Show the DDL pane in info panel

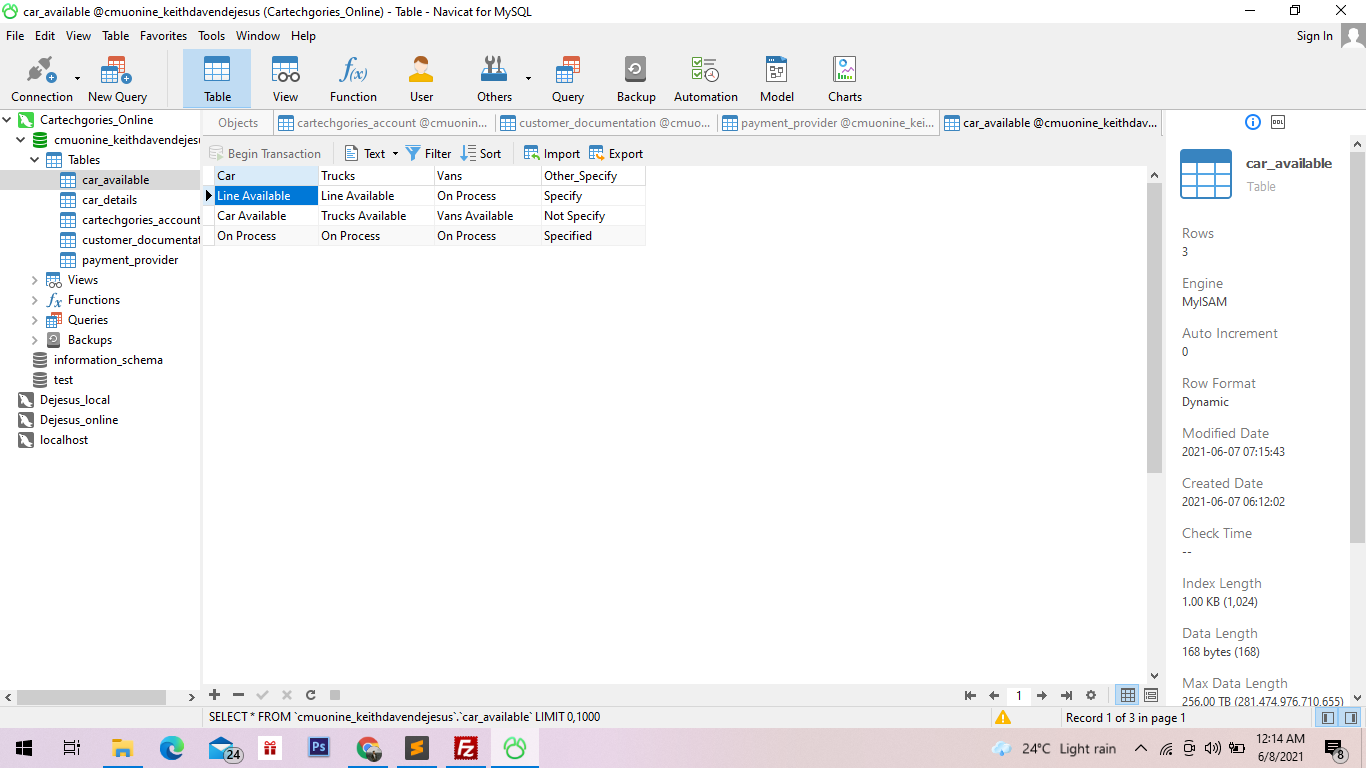point(1278,122)
